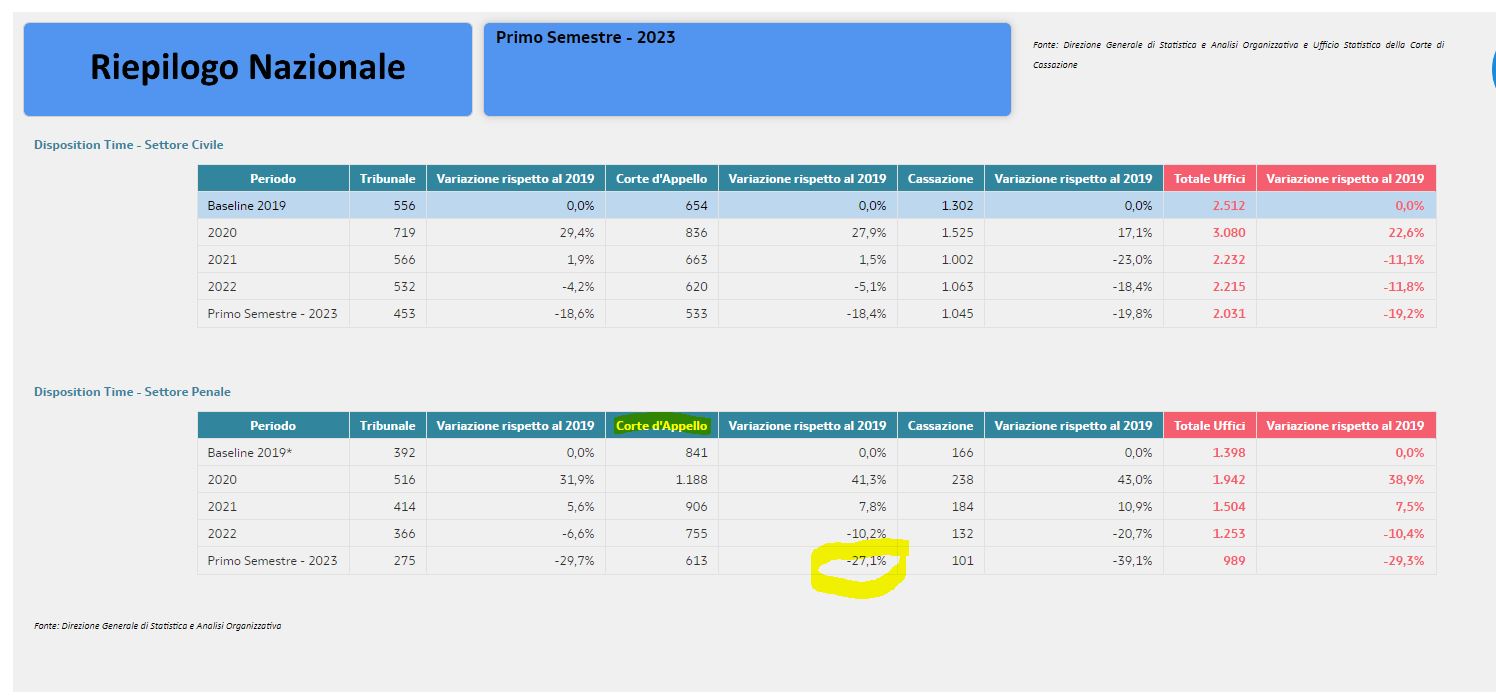Click the red -19,2% variation value
The width and height of the screenshot is (1496, 696).
pos(1402,314)
